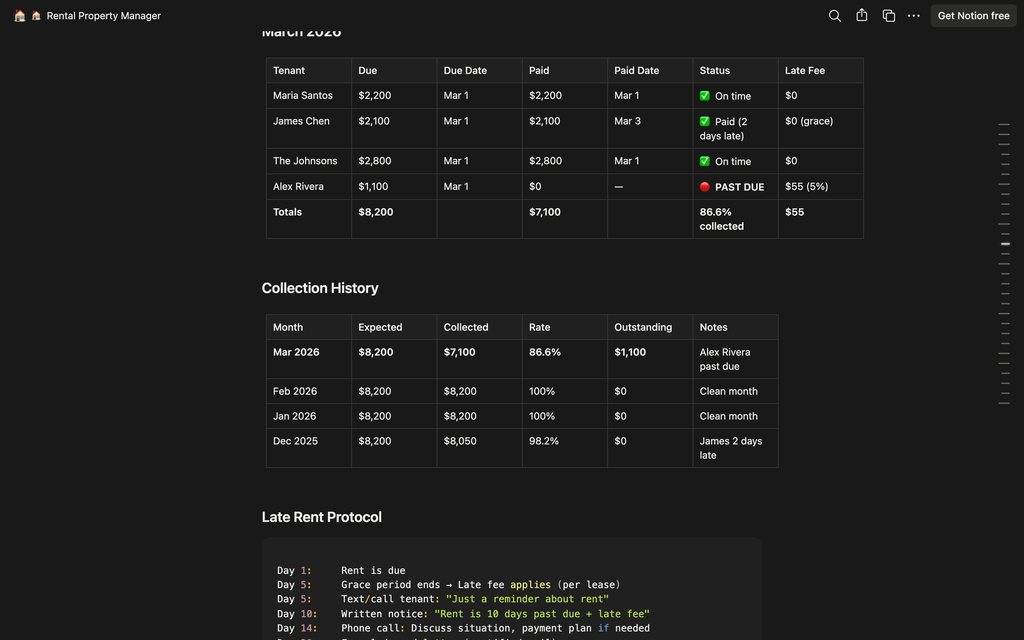Select the Mar 2026 month cell
This screenshot has height=640, width=1024.
(x=308, y=359)
